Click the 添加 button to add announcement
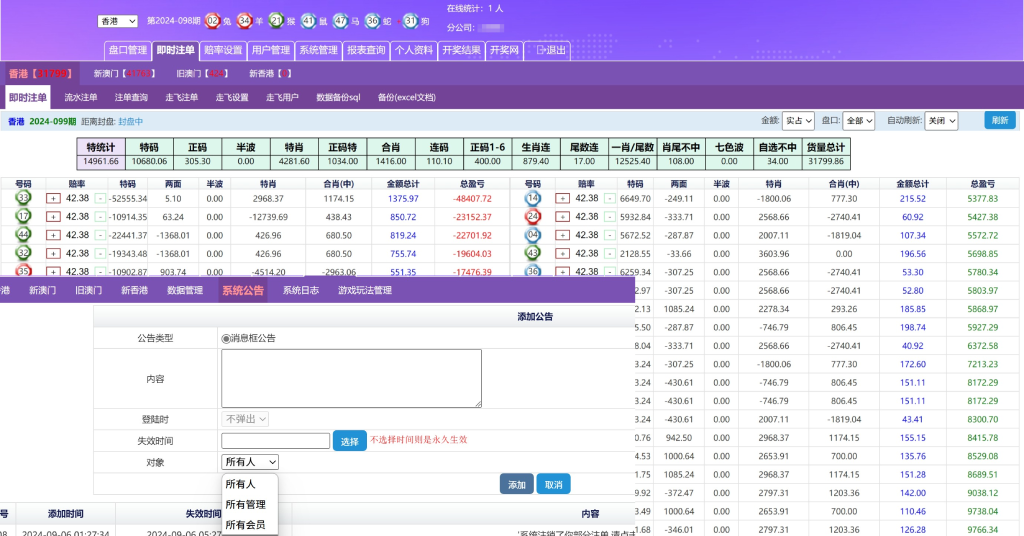 click(x=516, y=484)
